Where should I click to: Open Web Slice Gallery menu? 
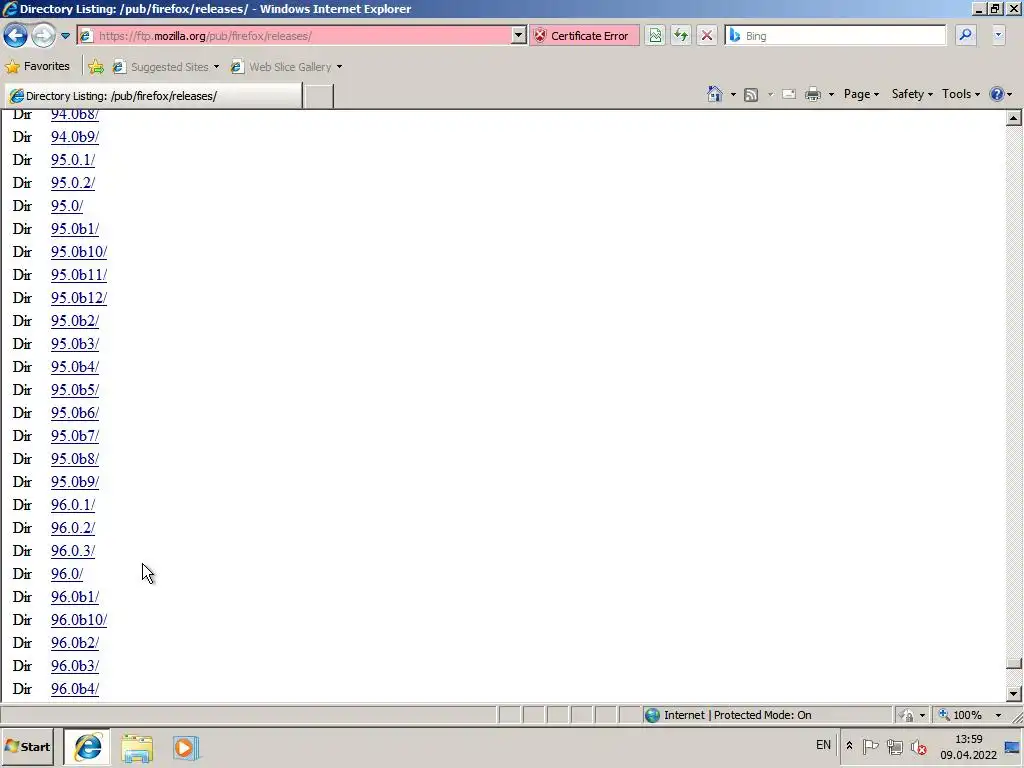[287, 67]
